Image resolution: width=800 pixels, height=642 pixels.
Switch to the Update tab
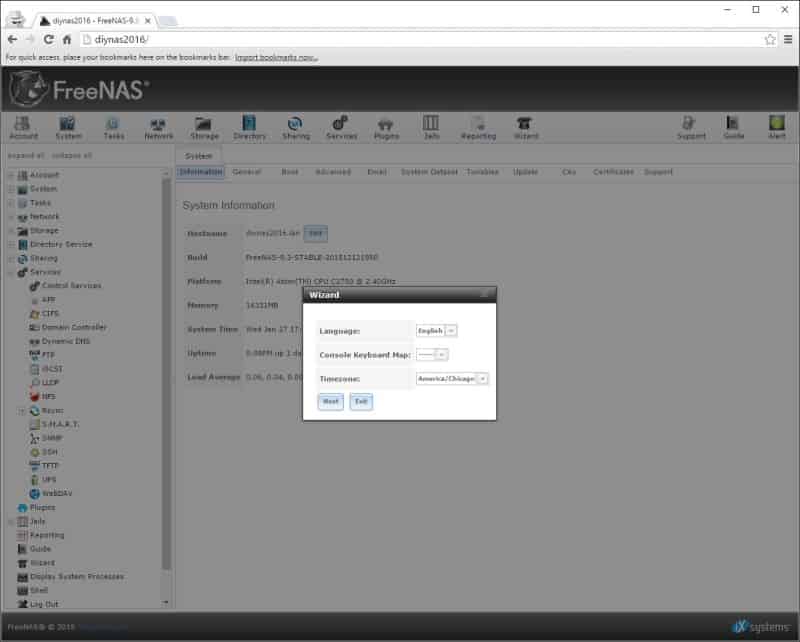(x=525, y=172)
